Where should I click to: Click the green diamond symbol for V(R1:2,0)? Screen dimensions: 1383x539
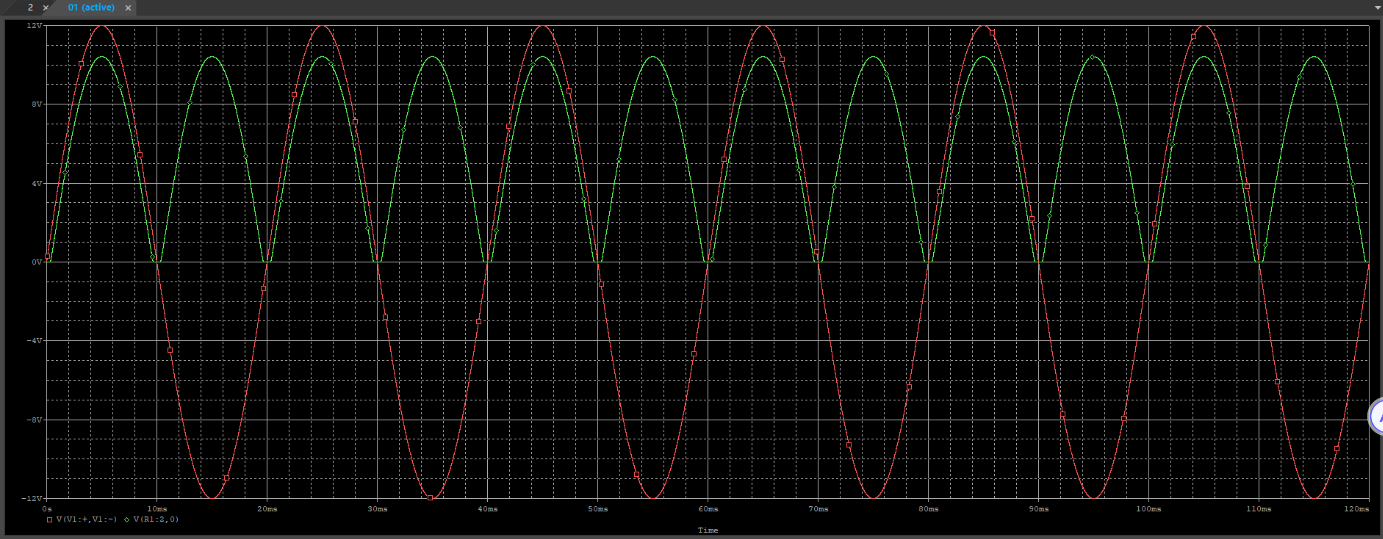[x=127, y=520]
